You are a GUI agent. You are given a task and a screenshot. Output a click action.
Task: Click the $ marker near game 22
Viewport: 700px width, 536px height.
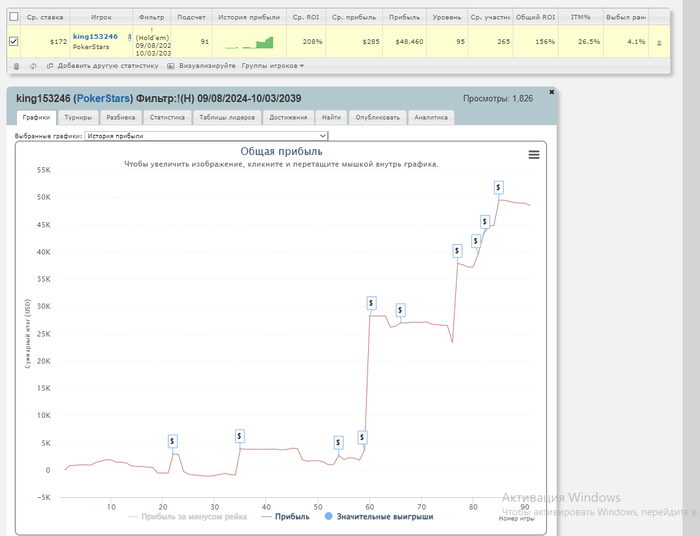click(x=172, y=440)
